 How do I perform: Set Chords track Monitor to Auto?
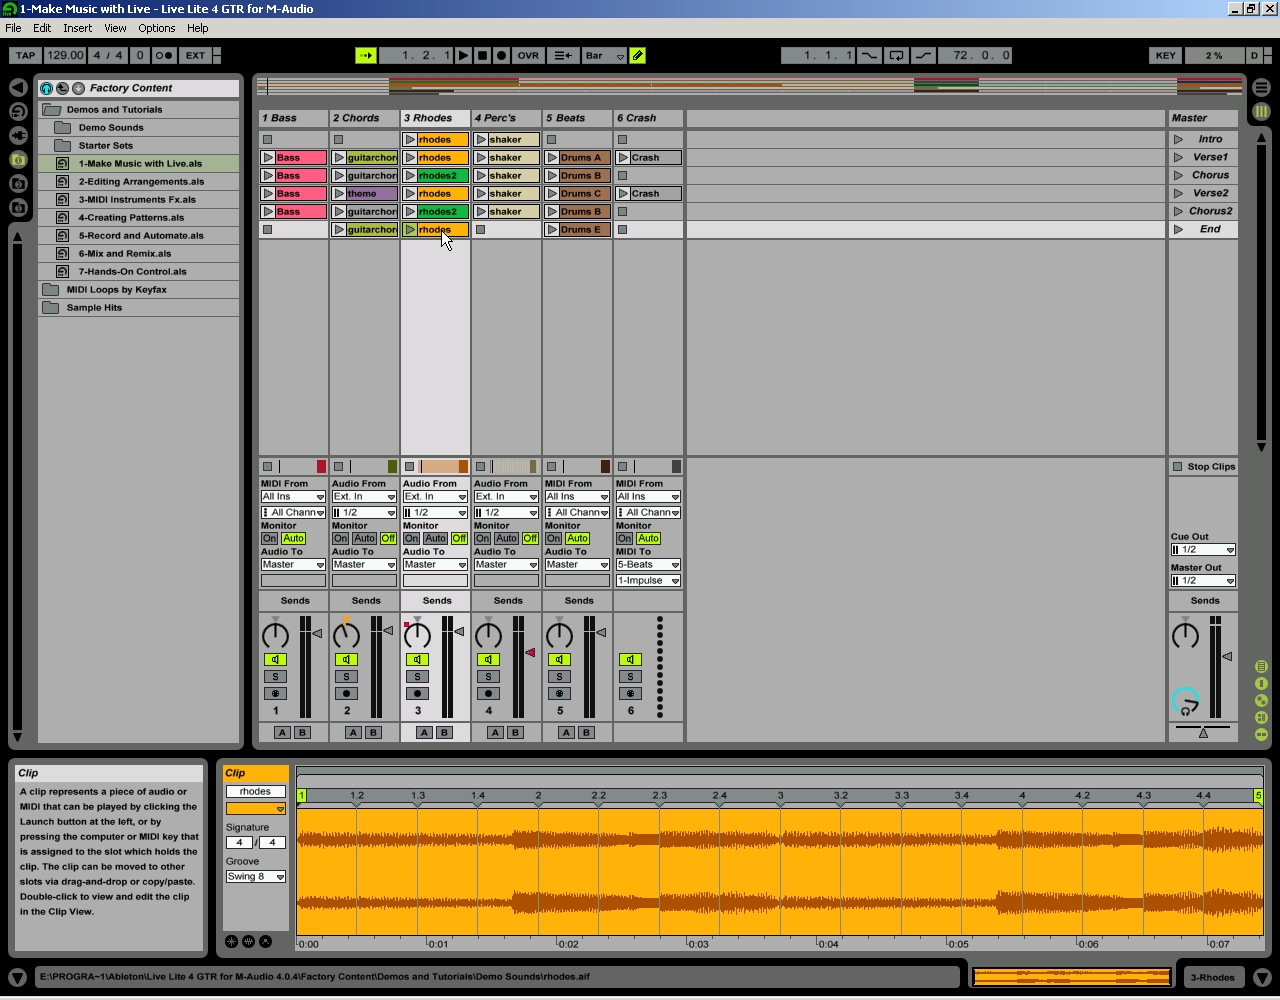pyautogui.click(x=364, y=539)
